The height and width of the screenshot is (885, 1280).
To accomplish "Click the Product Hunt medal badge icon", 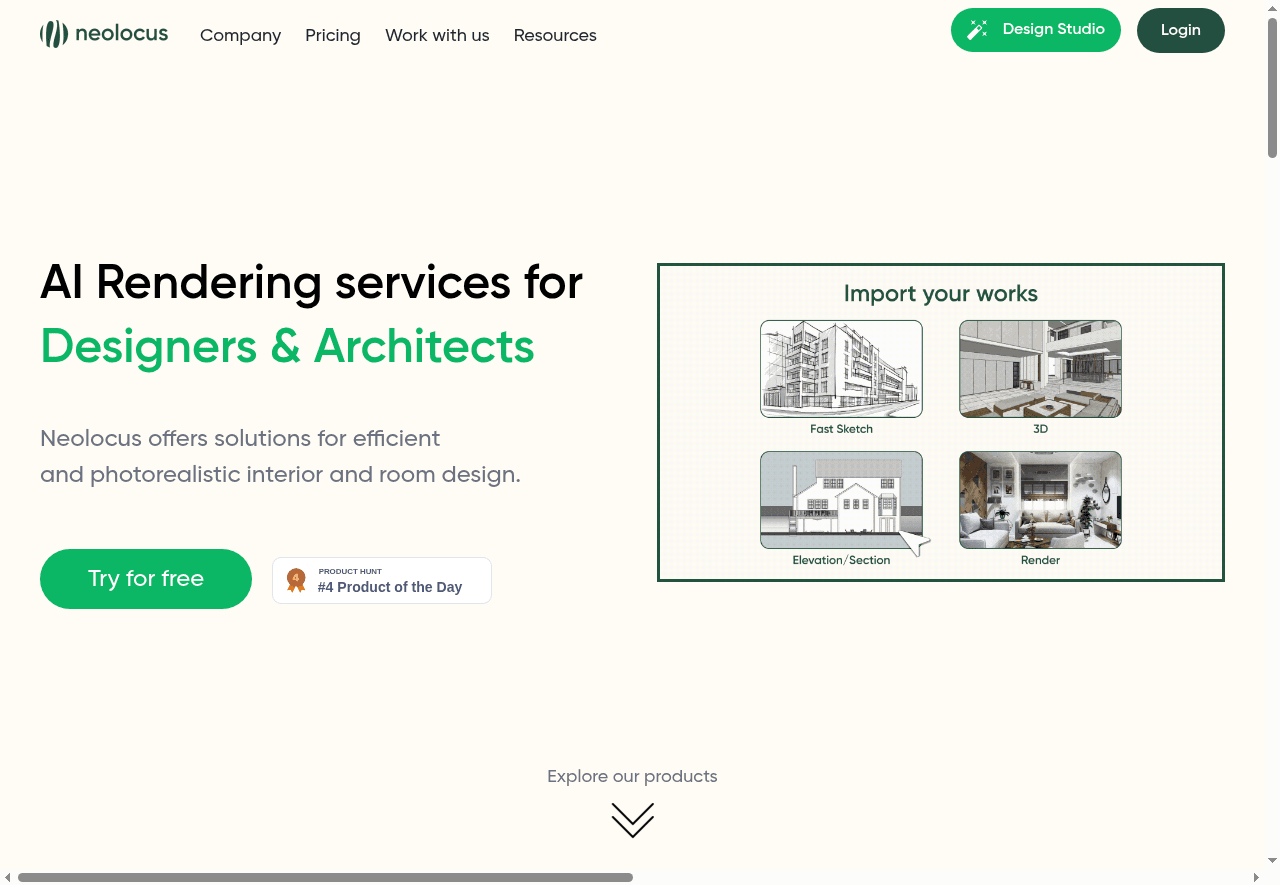I will click(x=296, y=580).
